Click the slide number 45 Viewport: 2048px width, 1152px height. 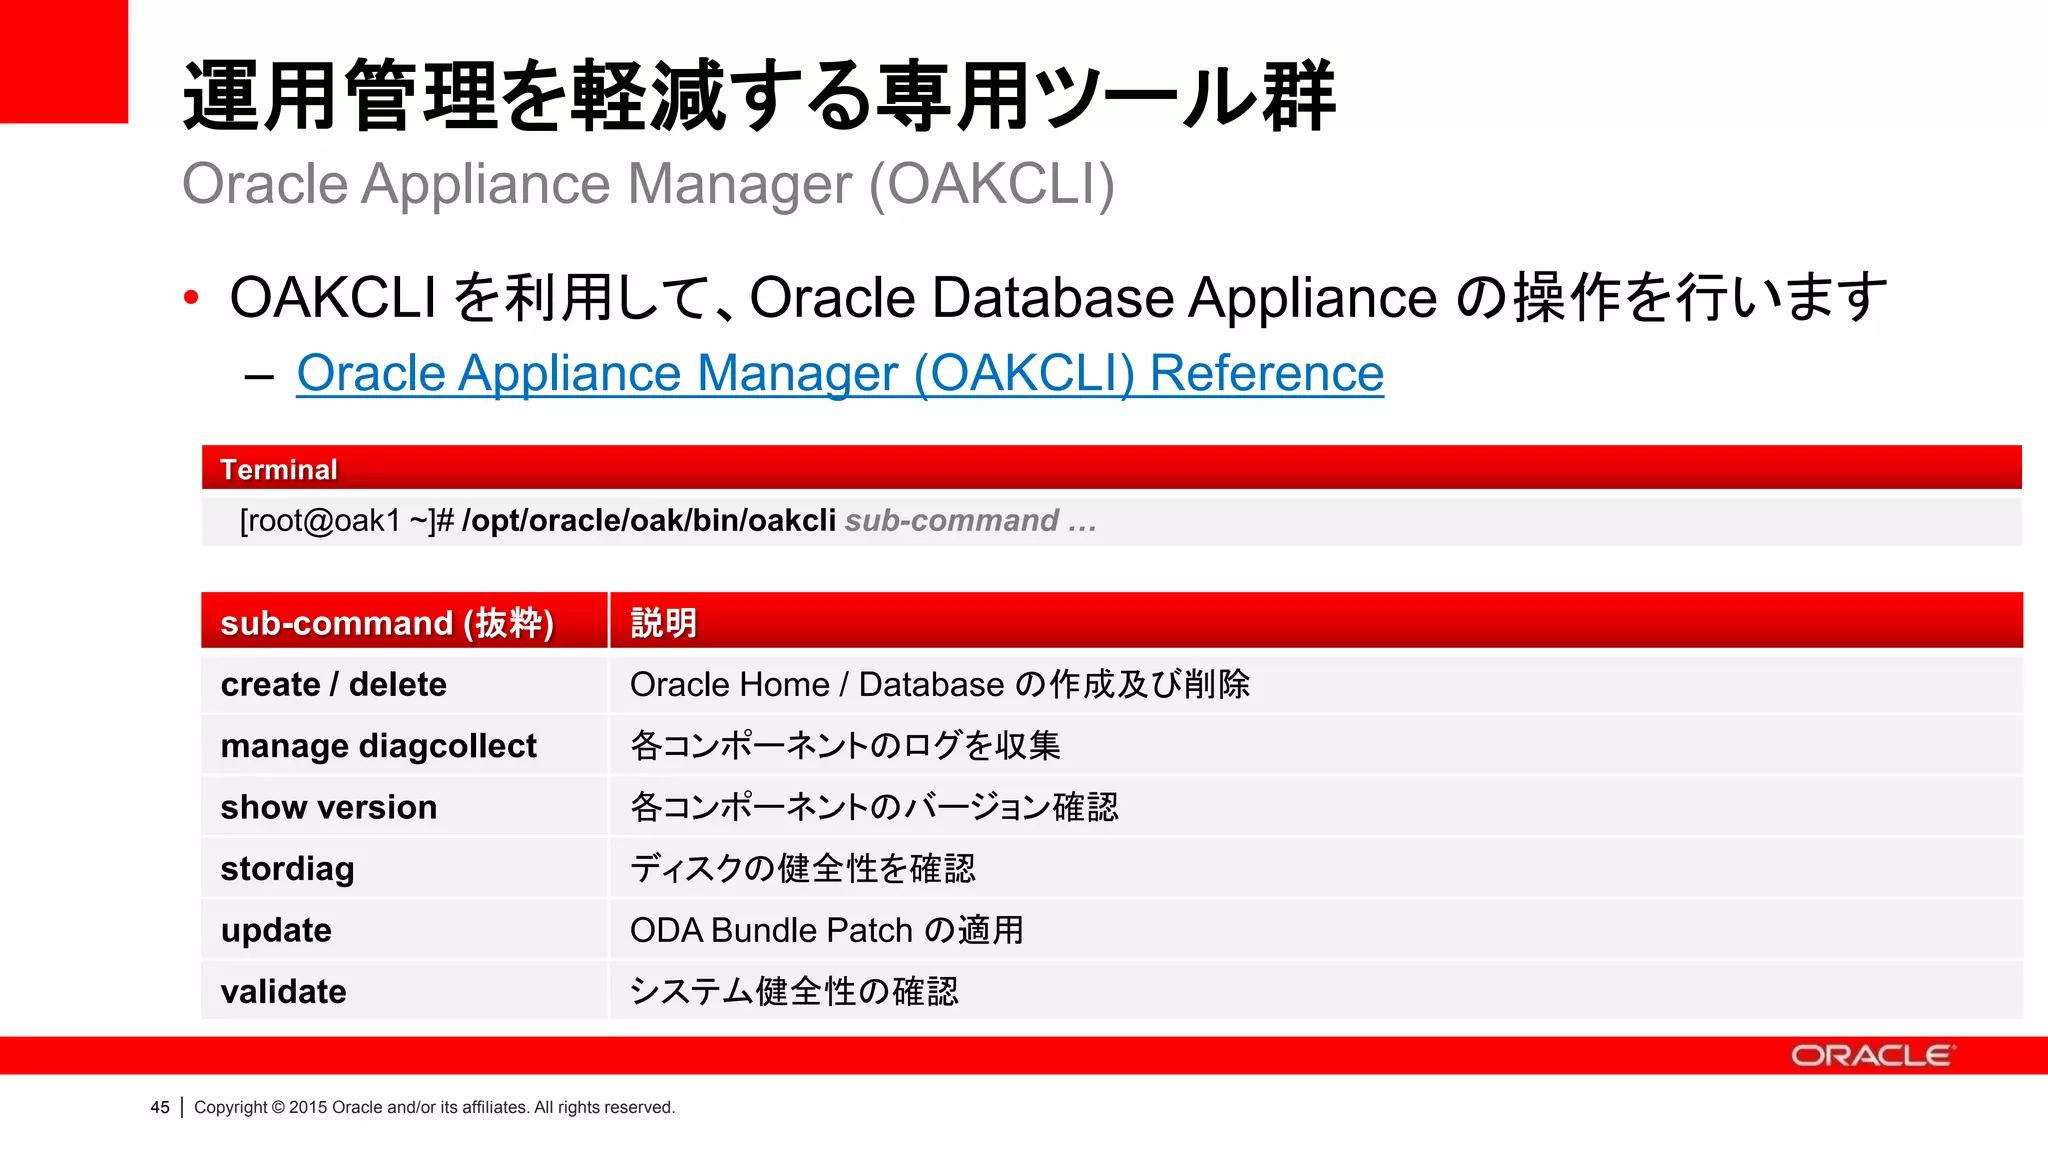coord(160,1107)
